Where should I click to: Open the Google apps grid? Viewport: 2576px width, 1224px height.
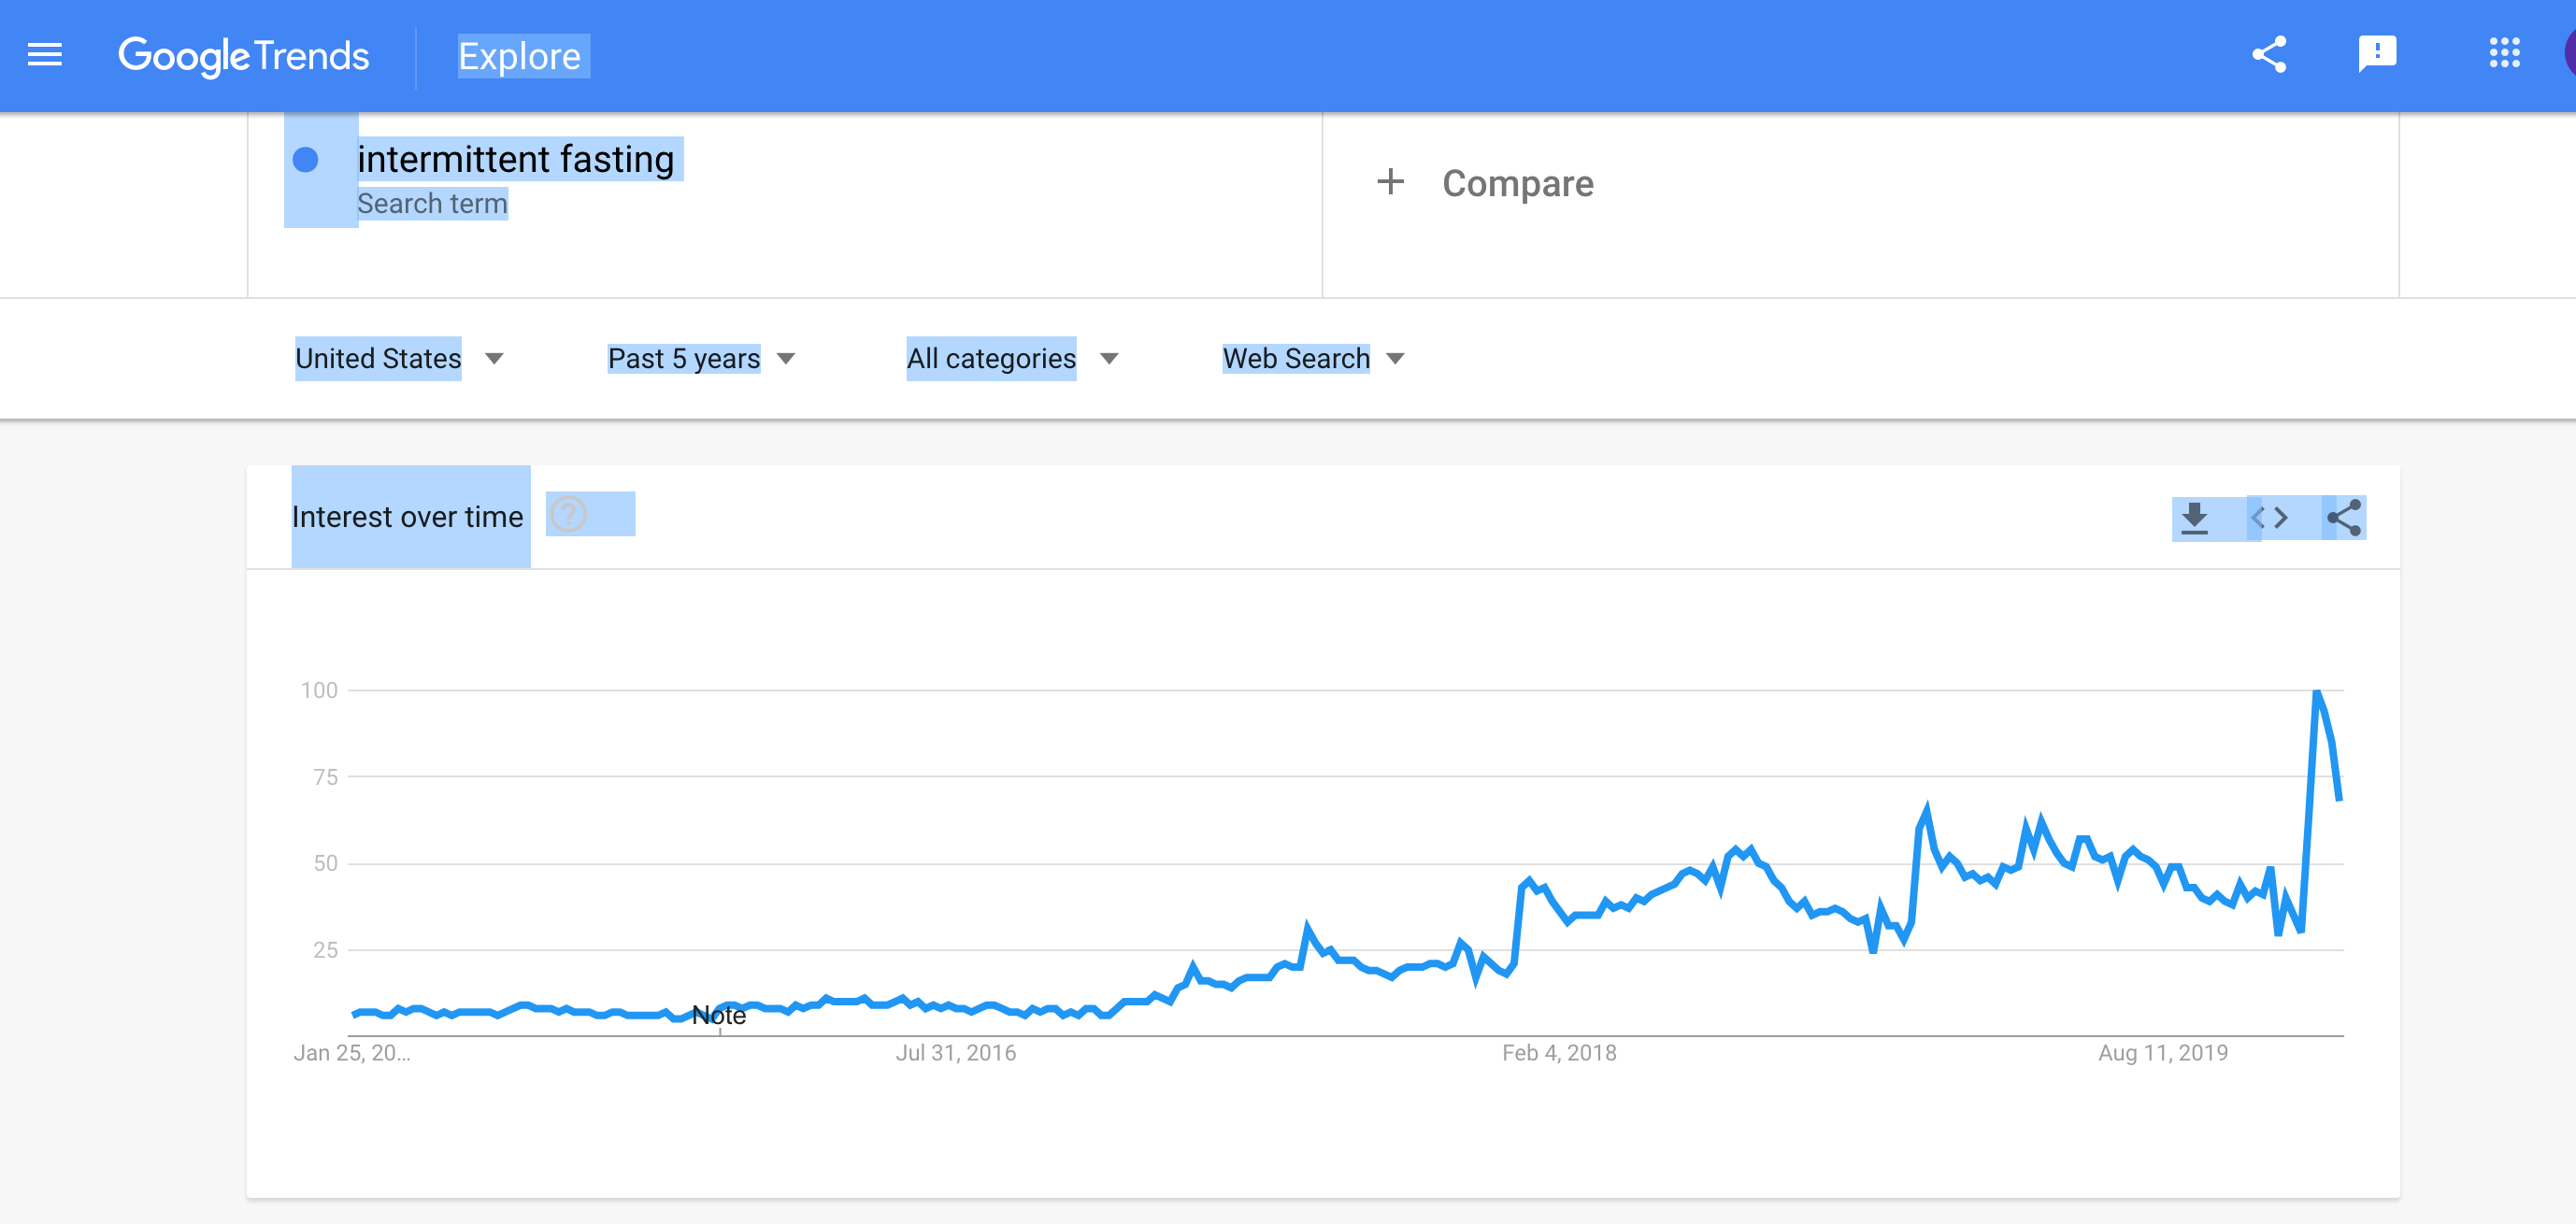pyautogui.click(x=2504, y=54)
